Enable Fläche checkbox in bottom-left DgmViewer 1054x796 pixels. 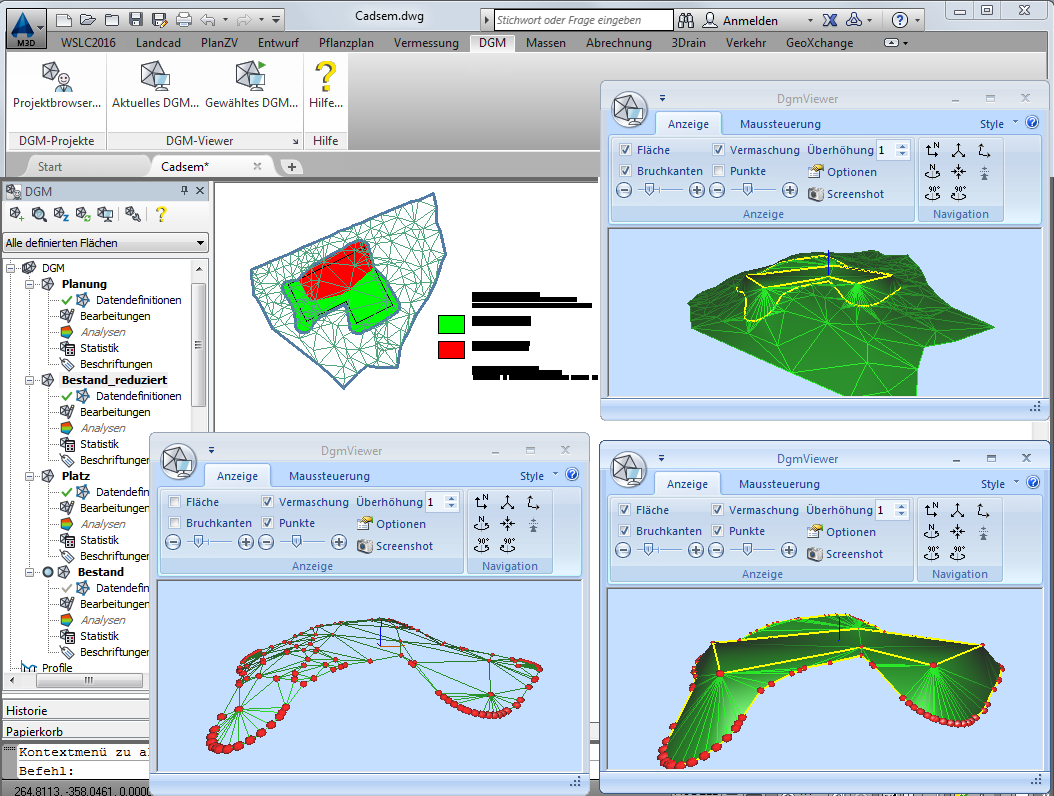[x=175, y=502]
